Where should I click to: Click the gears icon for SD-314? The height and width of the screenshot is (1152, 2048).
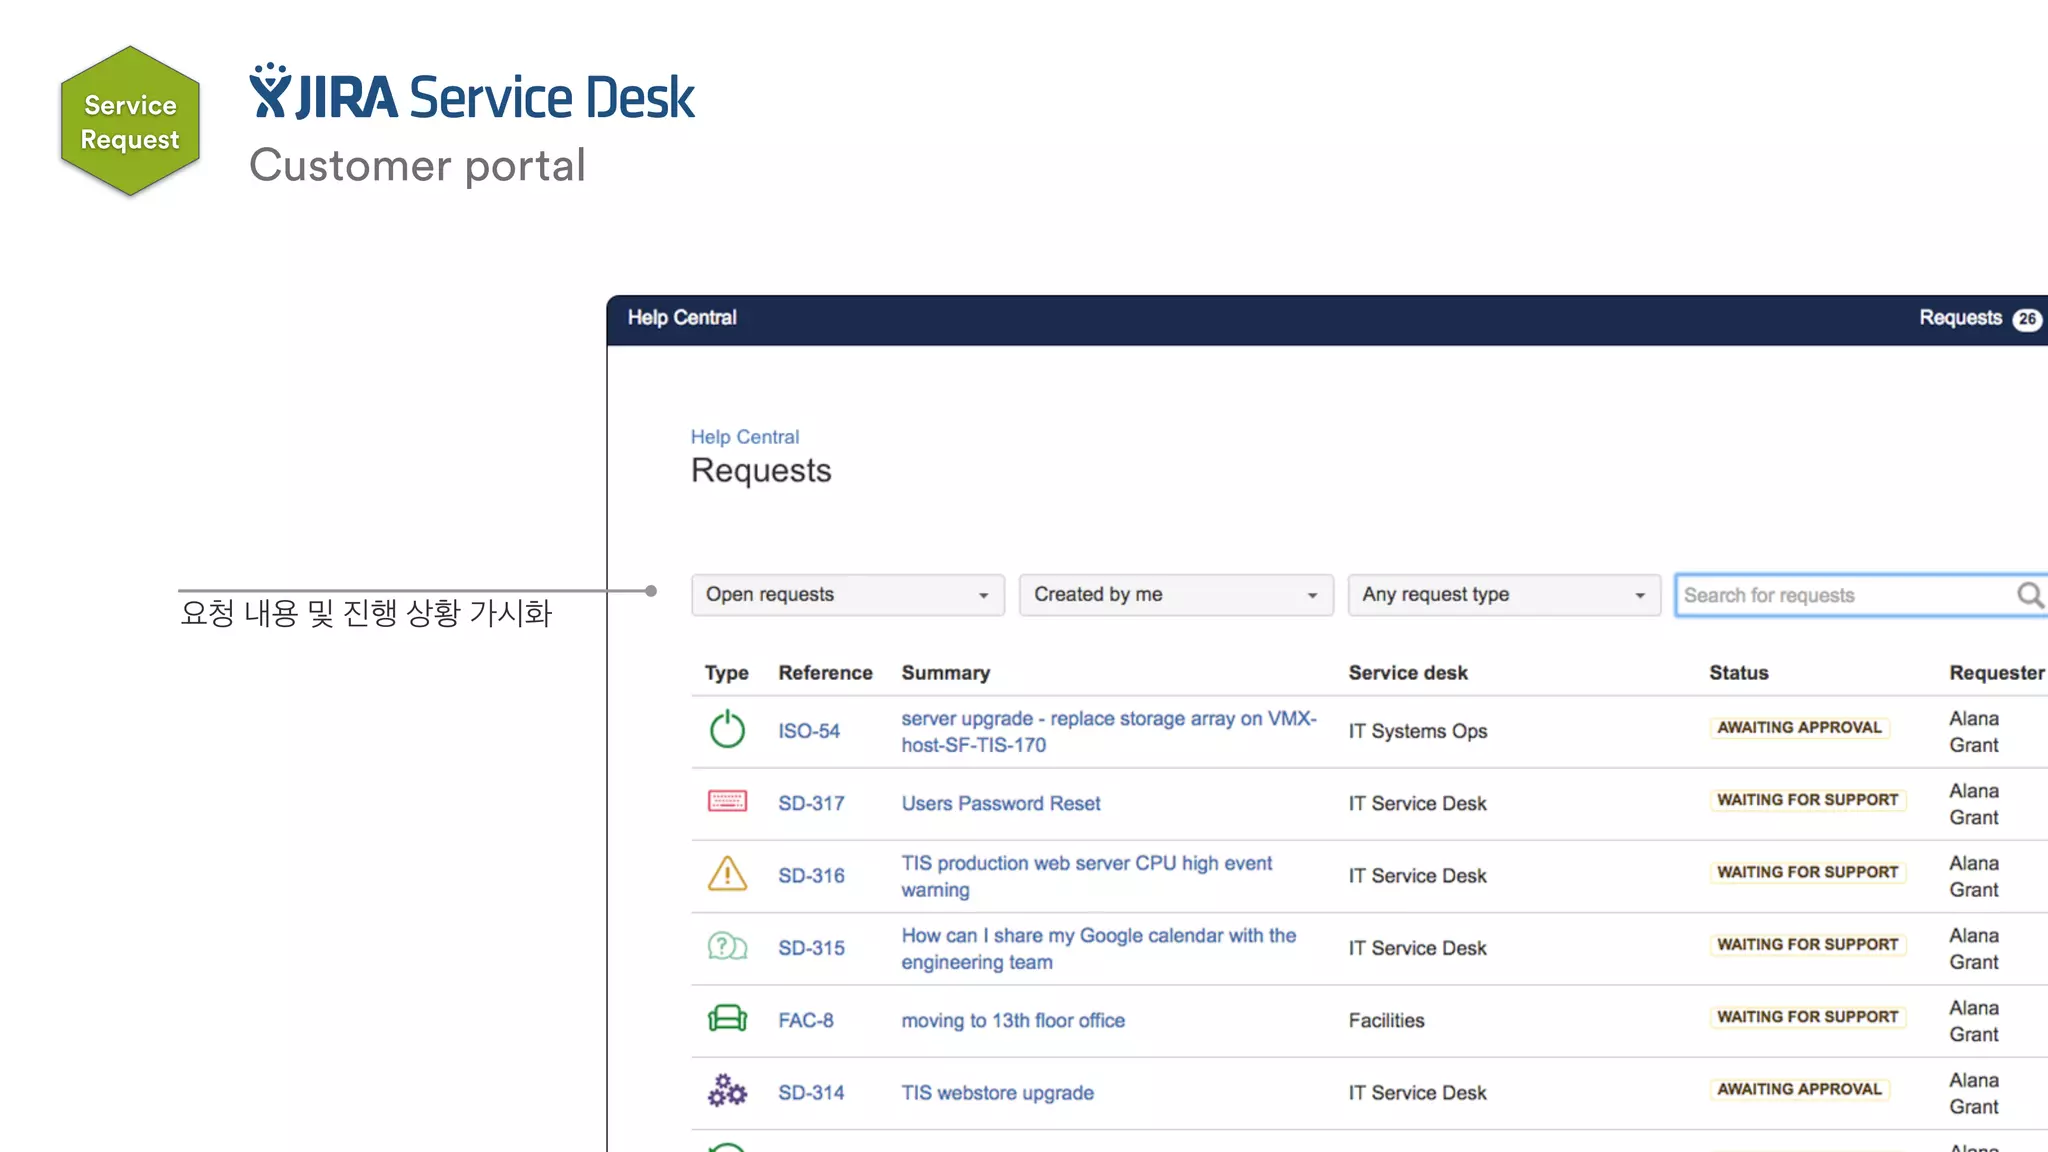pyautogui.click(x=727, y=1091)
